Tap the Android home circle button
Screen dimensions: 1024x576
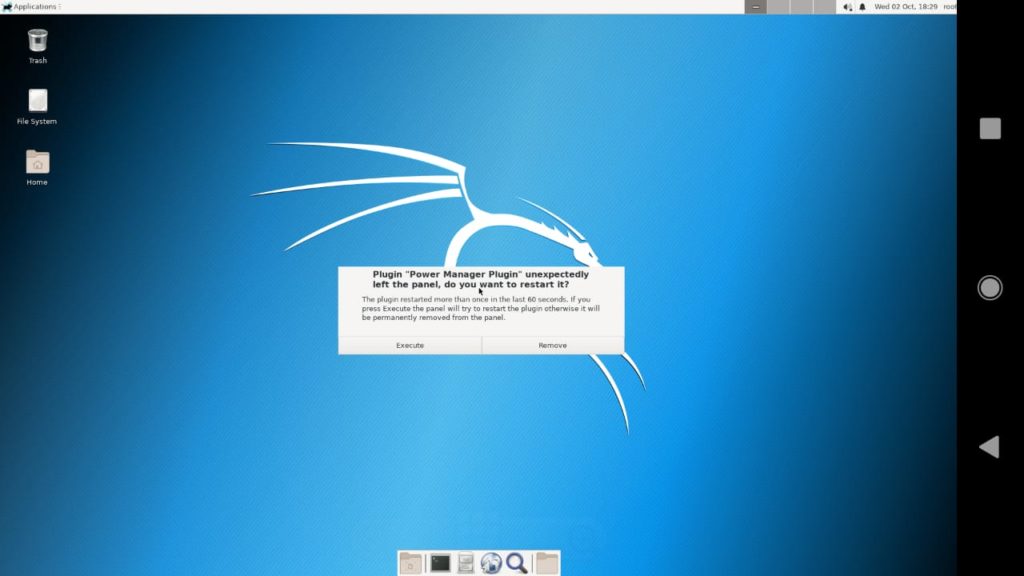tap(988, 287)
